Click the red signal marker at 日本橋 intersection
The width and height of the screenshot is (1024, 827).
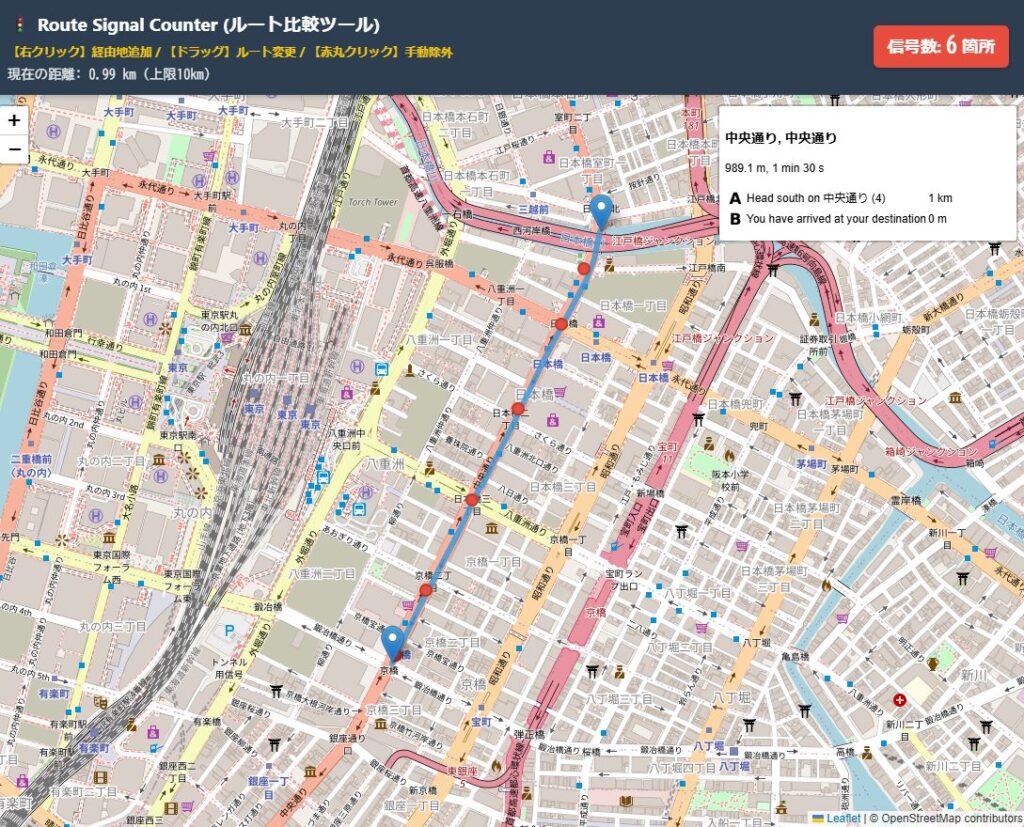pyautogui.click(x=561, y=324)
